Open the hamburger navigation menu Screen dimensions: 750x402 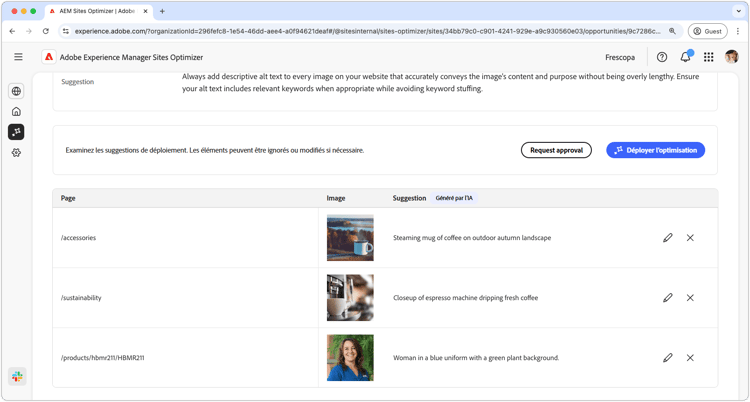18,57
